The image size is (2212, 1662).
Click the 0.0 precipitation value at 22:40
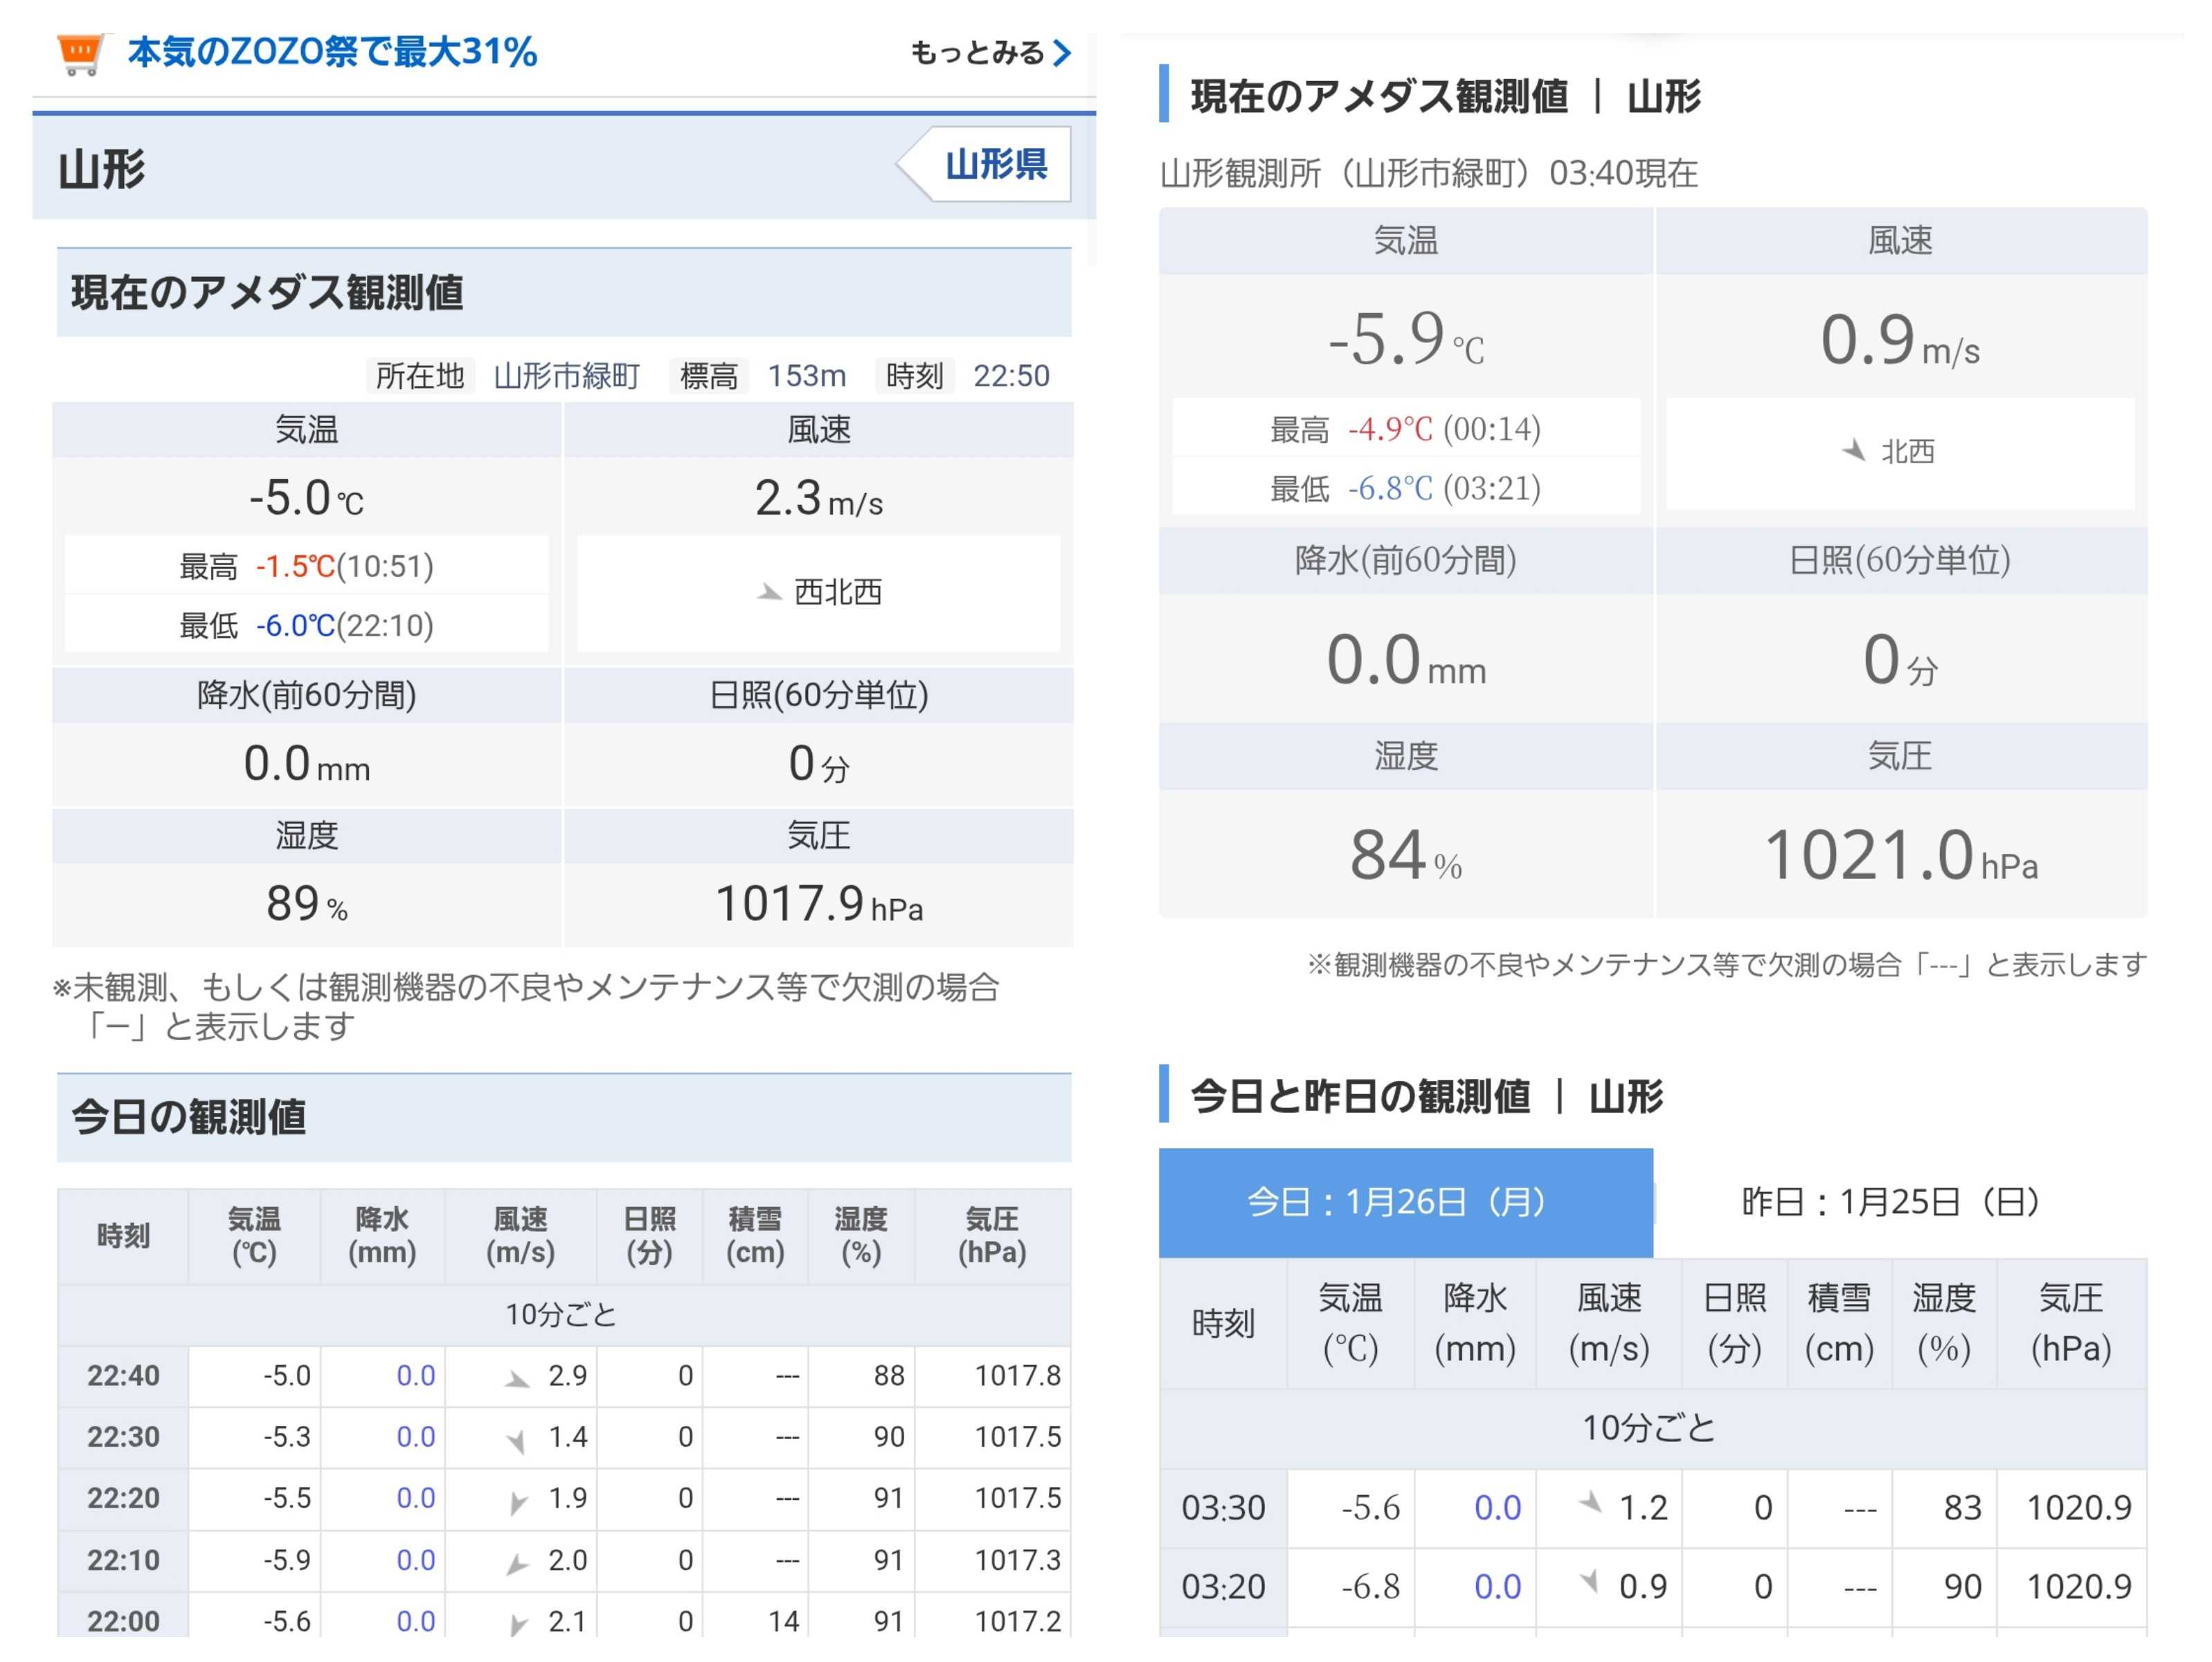pos(415,1376)
